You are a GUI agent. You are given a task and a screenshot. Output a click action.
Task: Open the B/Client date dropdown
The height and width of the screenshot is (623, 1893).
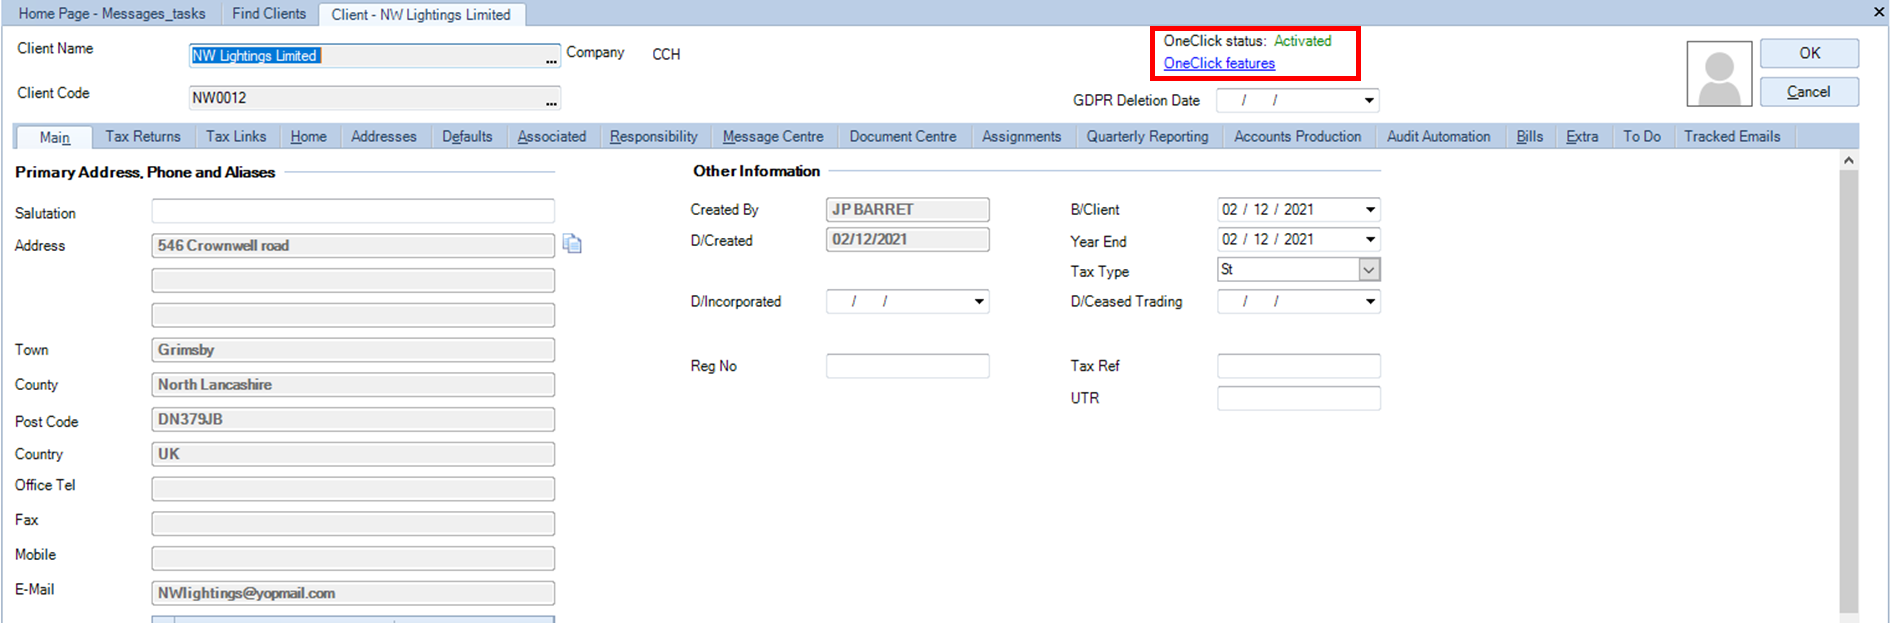point(1370,210)
